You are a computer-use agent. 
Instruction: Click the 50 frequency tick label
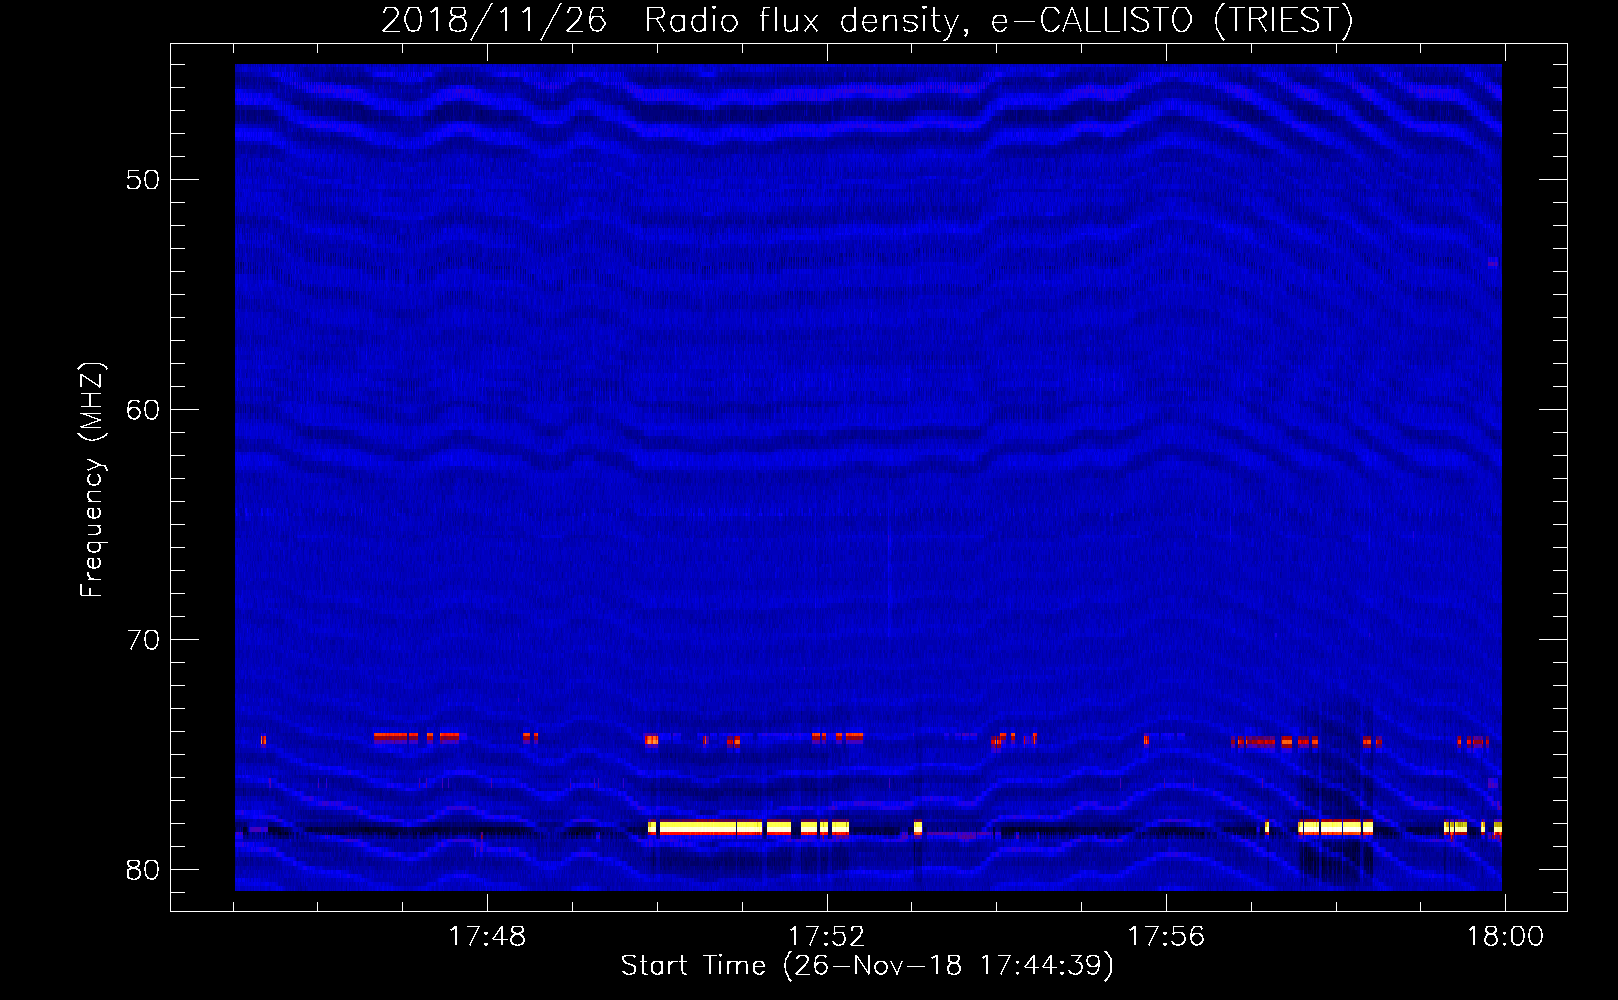pos(143,180)
